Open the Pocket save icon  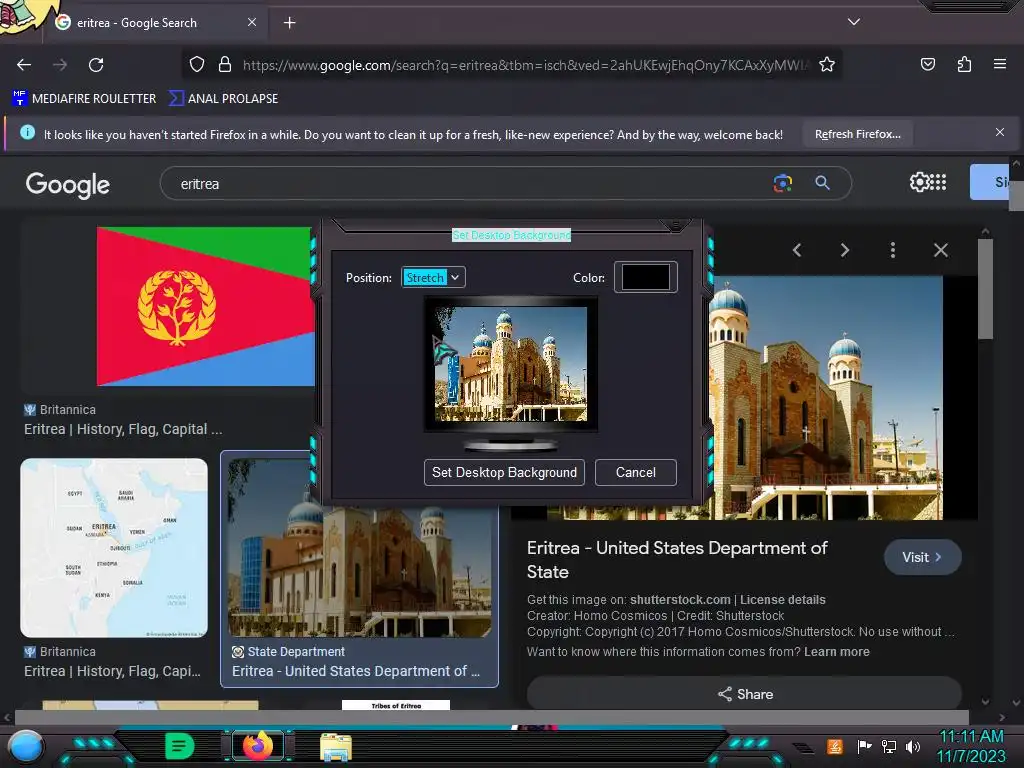[928, 64]
